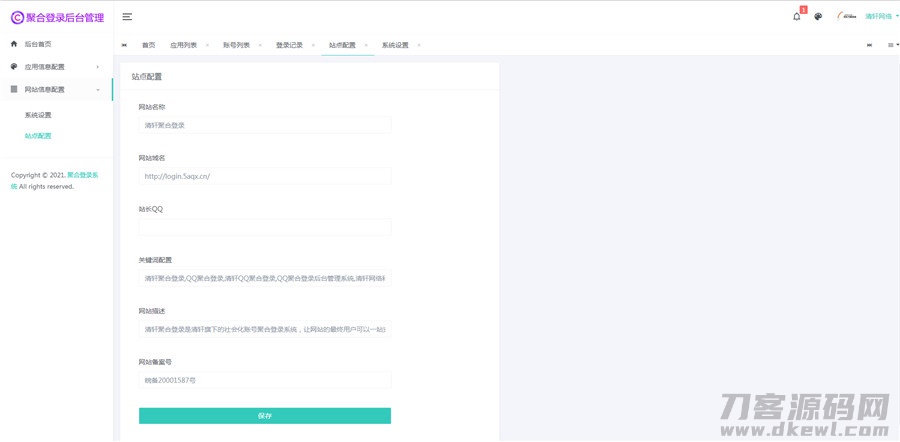Close the 登录记录 tab

pyautogui.click(x=313, y=45)
